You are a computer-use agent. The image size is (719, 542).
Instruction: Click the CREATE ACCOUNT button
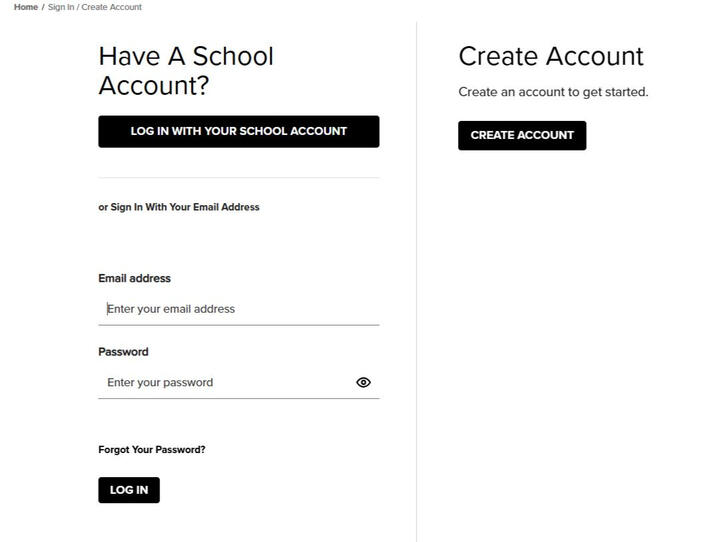522,135
